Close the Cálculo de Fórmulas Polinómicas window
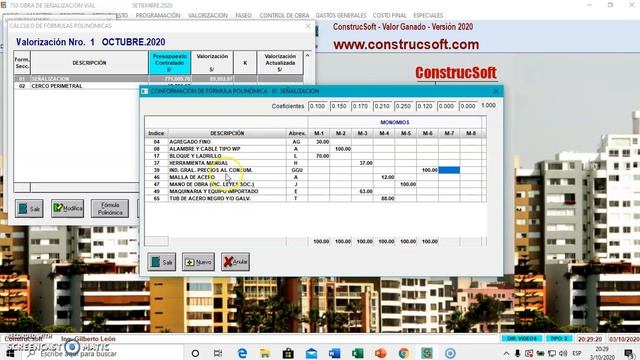The width and height of the screenshot is (640, 360). (308, 26)
